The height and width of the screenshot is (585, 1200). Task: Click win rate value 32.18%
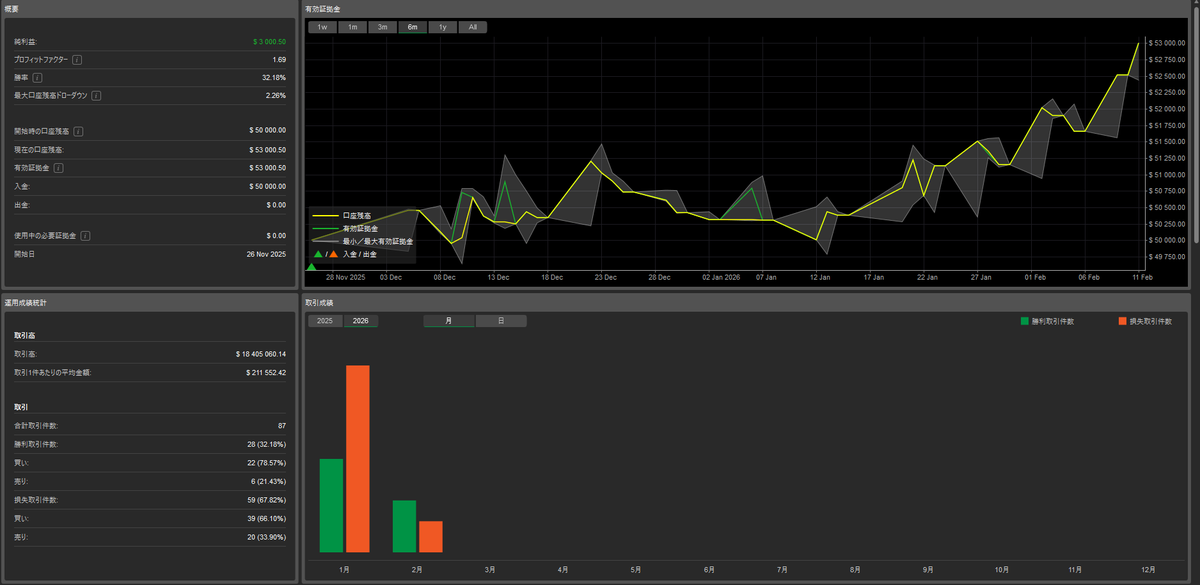pyautogui.click(x=274, y=77)
